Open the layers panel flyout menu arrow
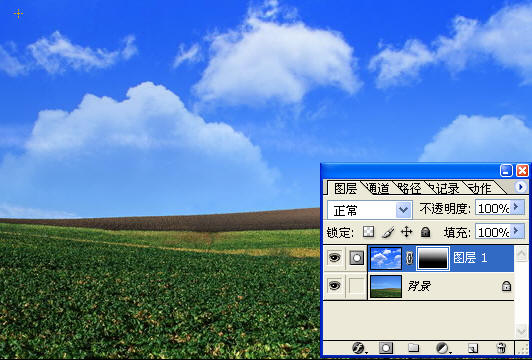 [x=521, y=187]
